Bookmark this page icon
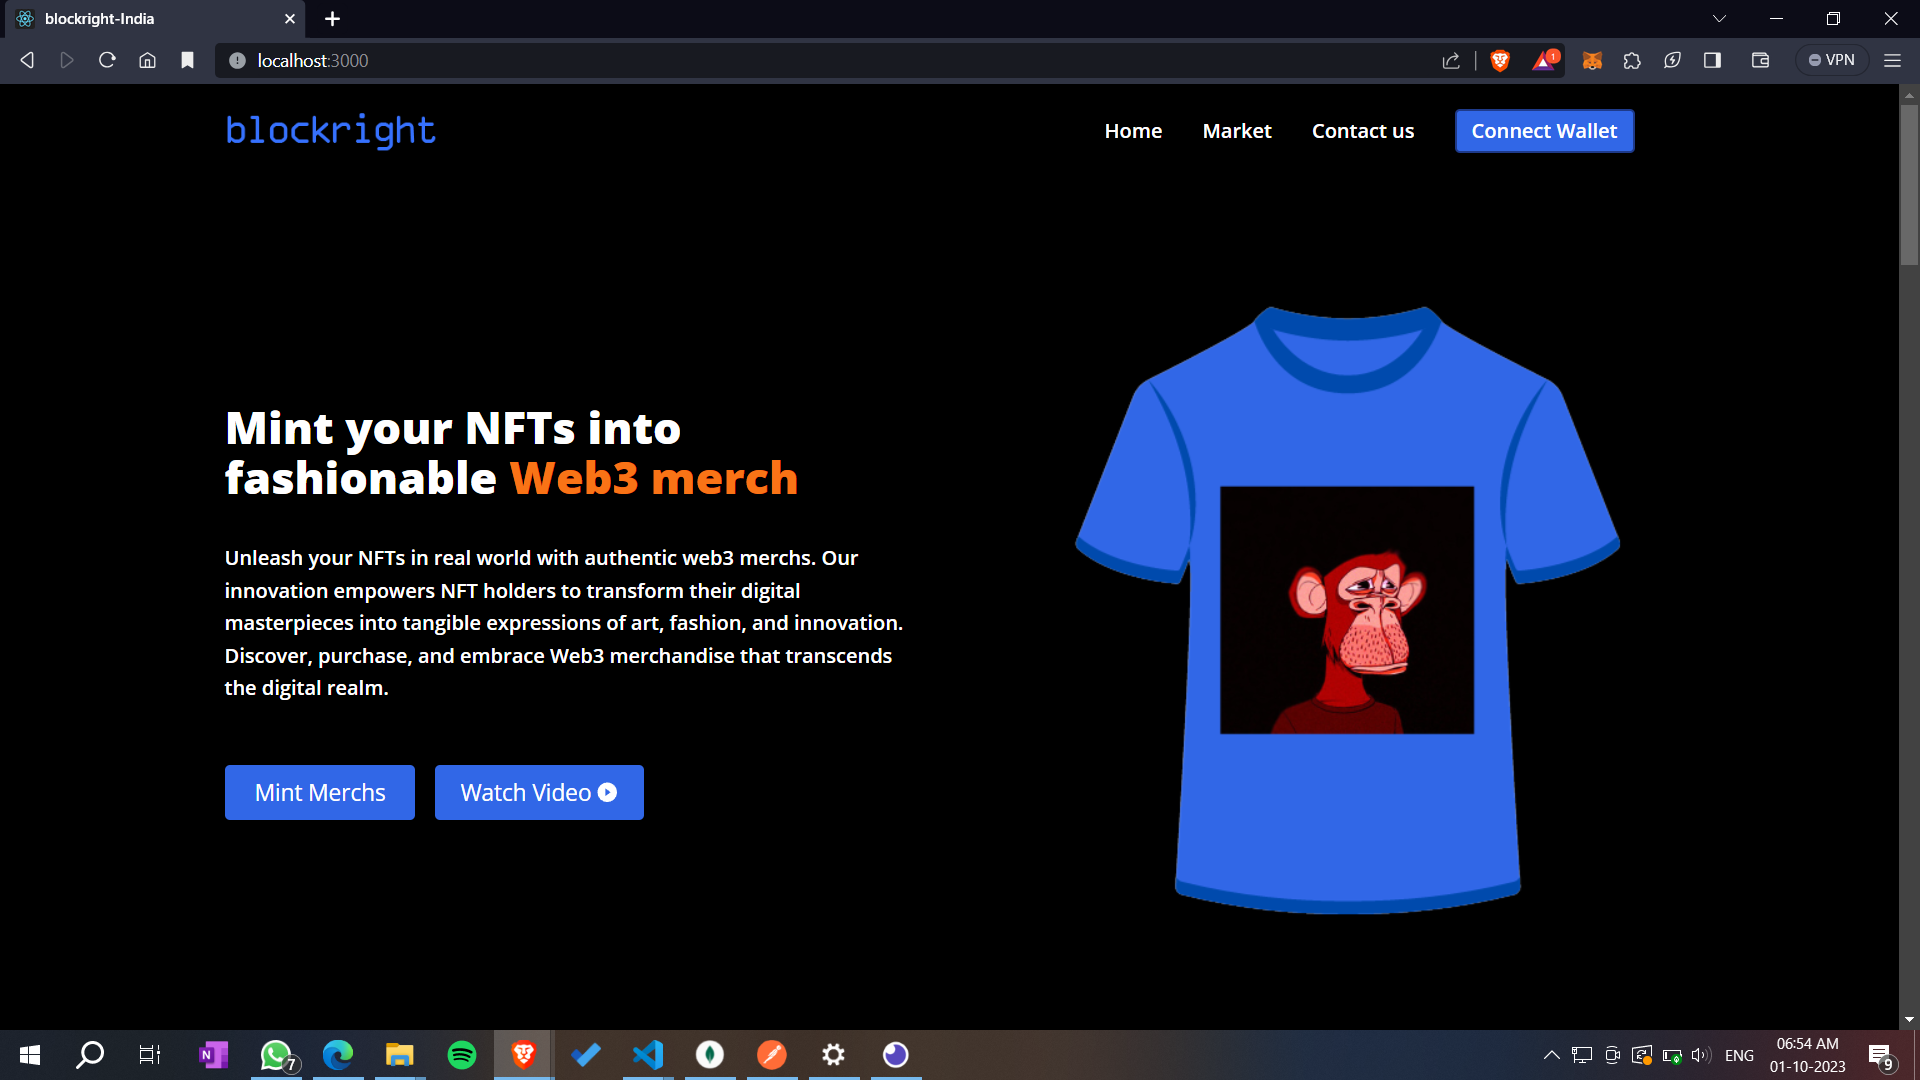The width and height of the screenshot is (1920, 1080). (x=187, y=61)
